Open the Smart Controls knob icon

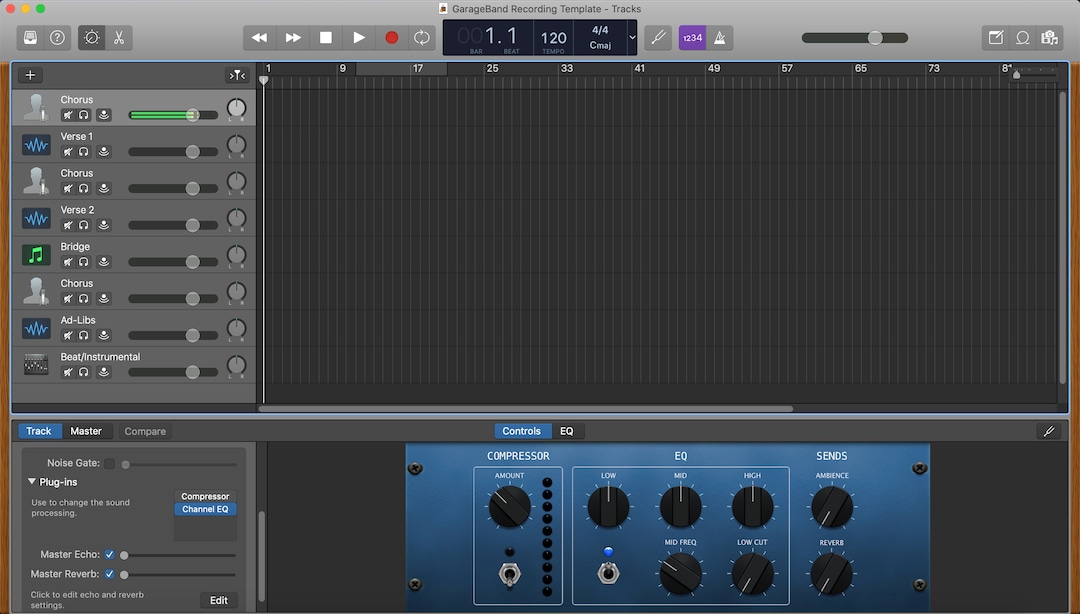click(x=91, y=37)
